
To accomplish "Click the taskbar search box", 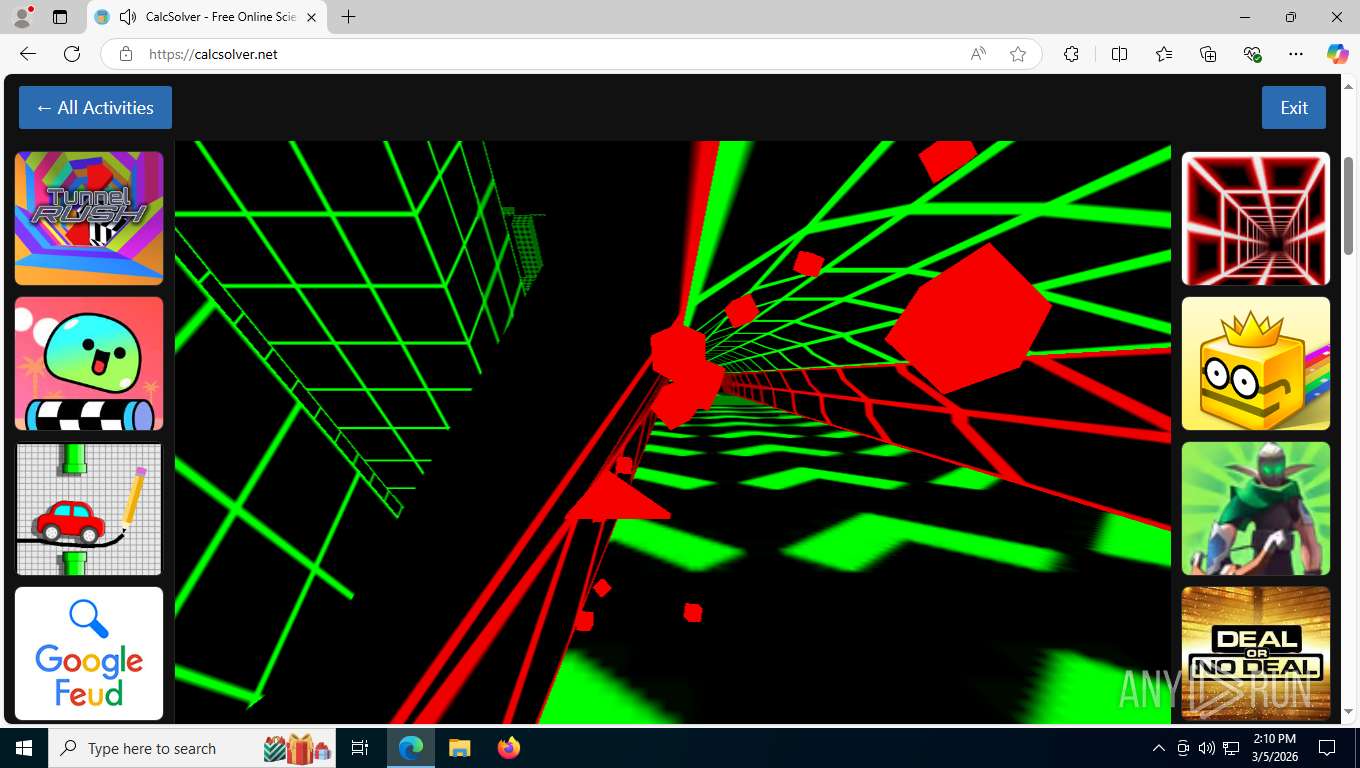I will coord(192,748).
